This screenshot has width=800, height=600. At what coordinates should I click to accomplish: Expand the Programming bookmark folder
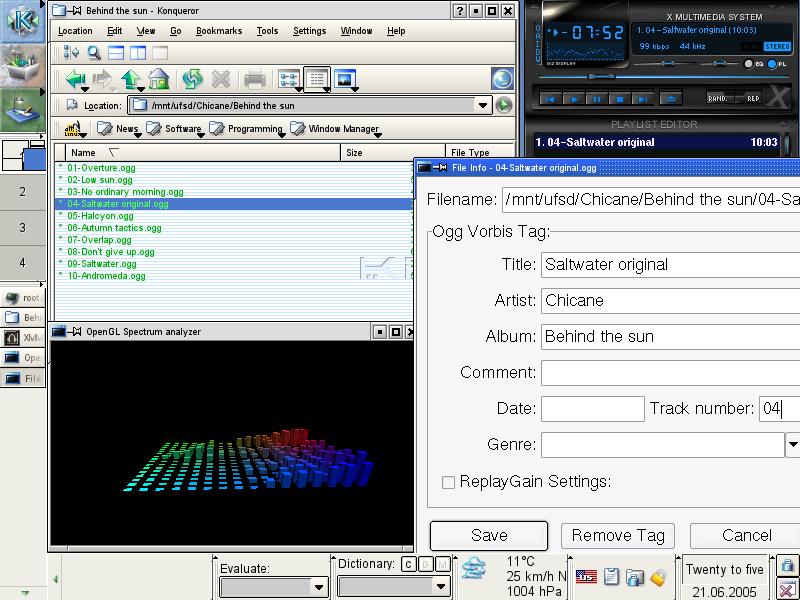pos(246,129)
